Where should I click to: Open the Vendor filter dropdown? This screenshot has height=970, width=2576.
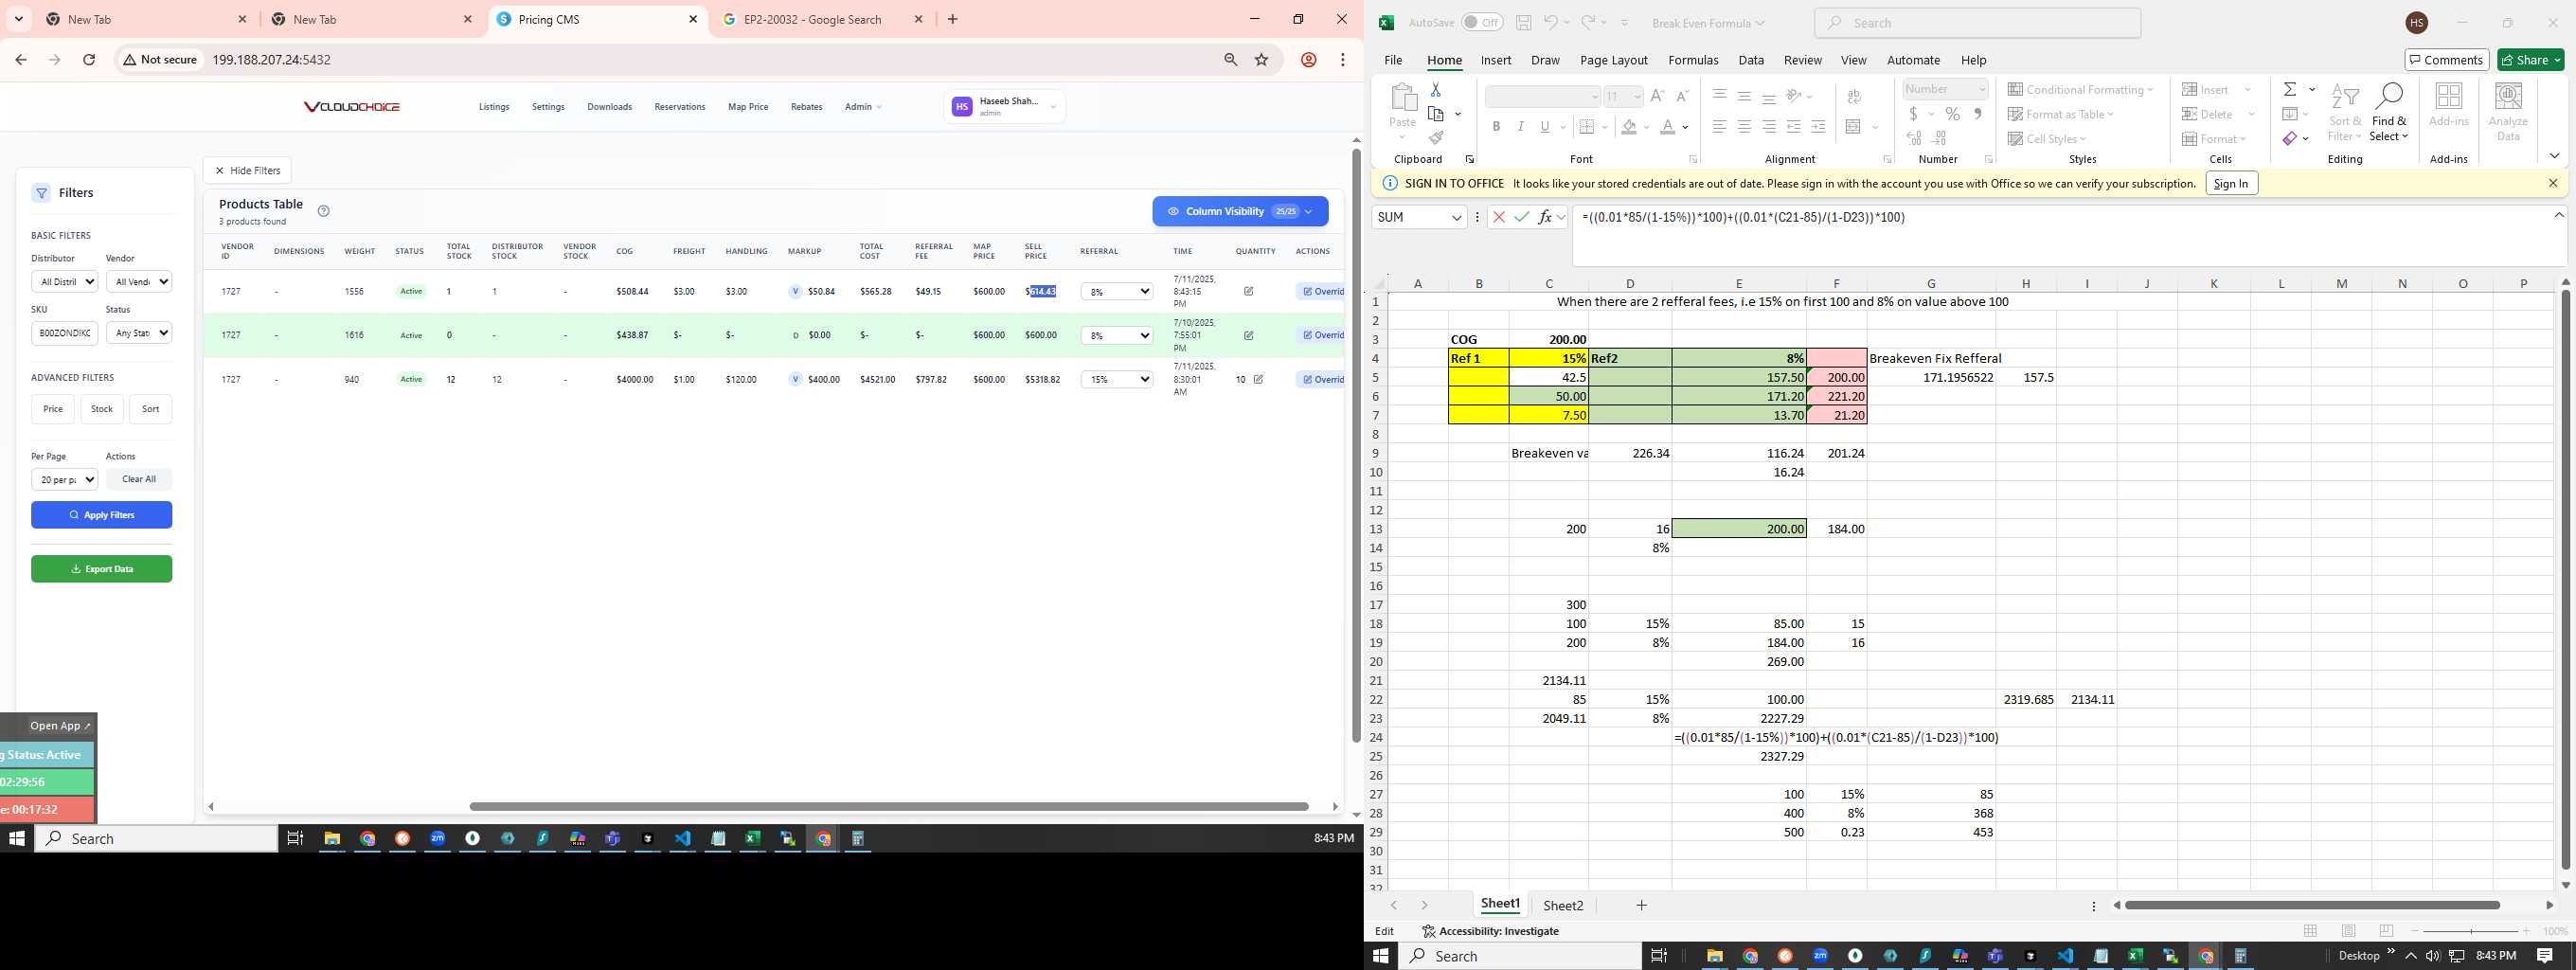(138, 282)
